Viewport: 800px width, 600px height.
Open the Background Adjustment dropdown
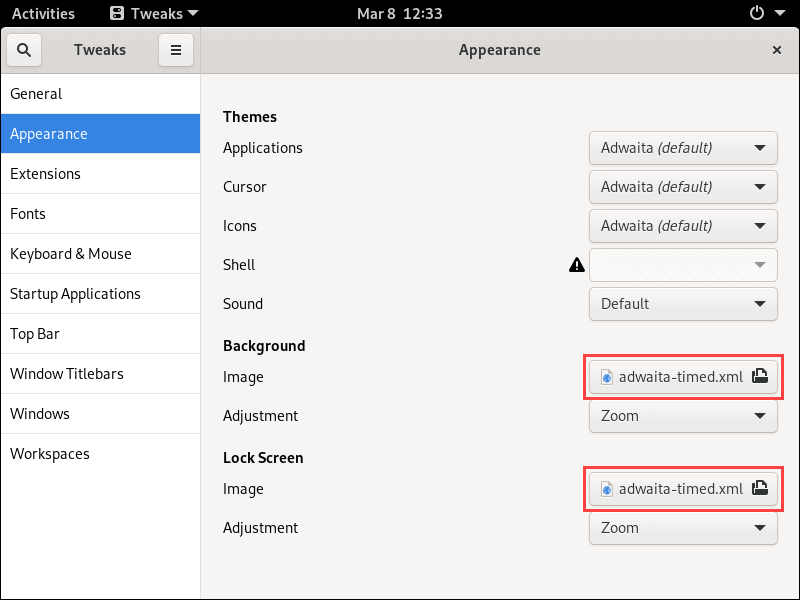pyautogui.click(x=683, y=416)
